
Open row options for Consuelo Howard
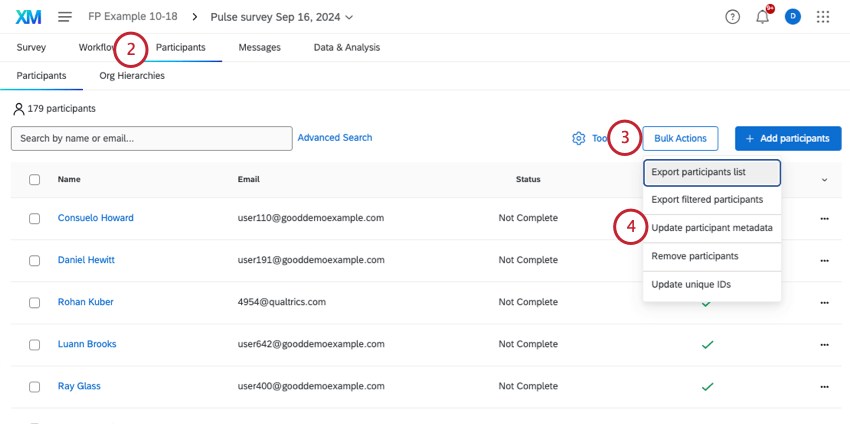tap(824, 218)
